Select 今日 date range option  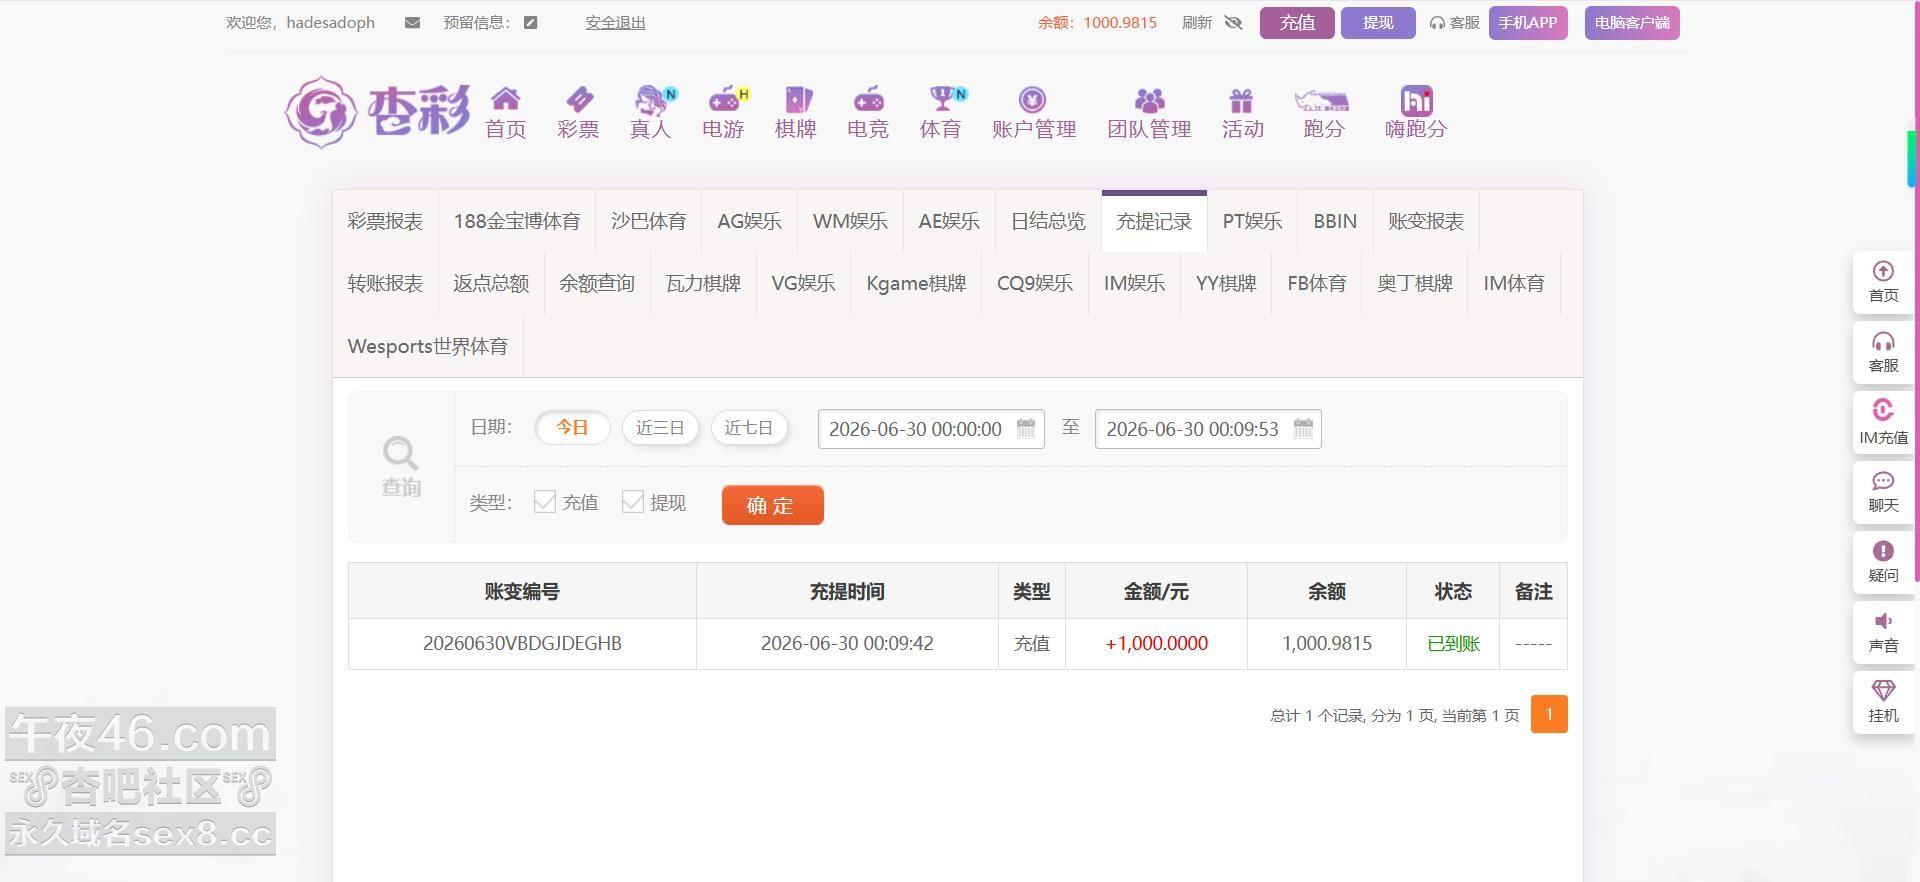(x=572, y=428)
